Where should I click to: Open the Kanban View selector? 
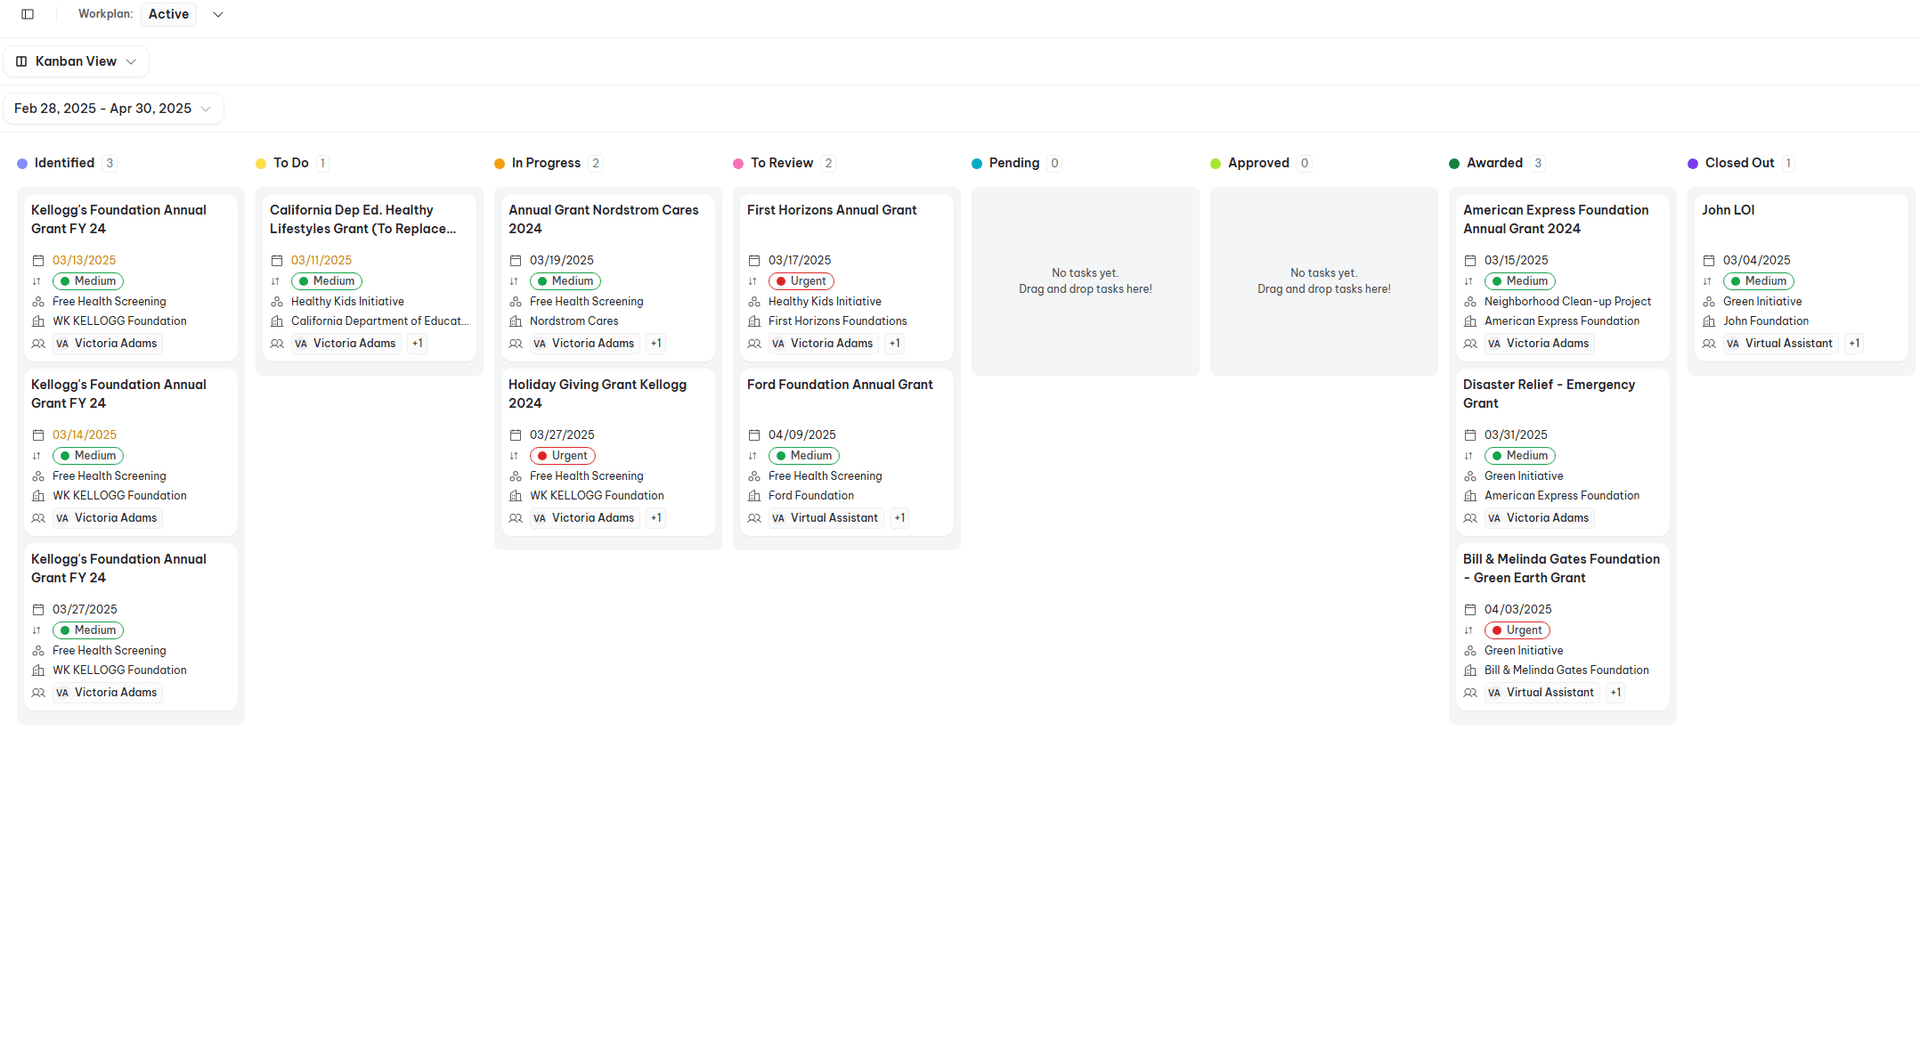click(x=76, y=62)
